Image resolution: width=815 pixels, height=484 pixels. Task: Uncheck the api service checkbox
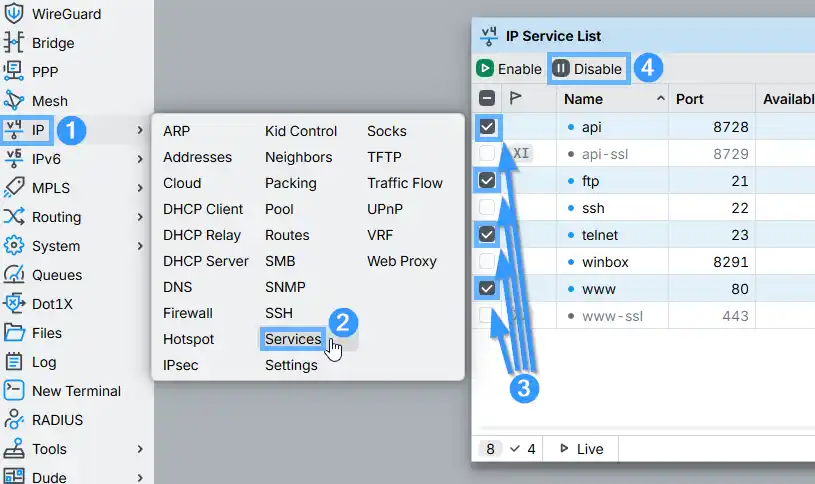487,127
